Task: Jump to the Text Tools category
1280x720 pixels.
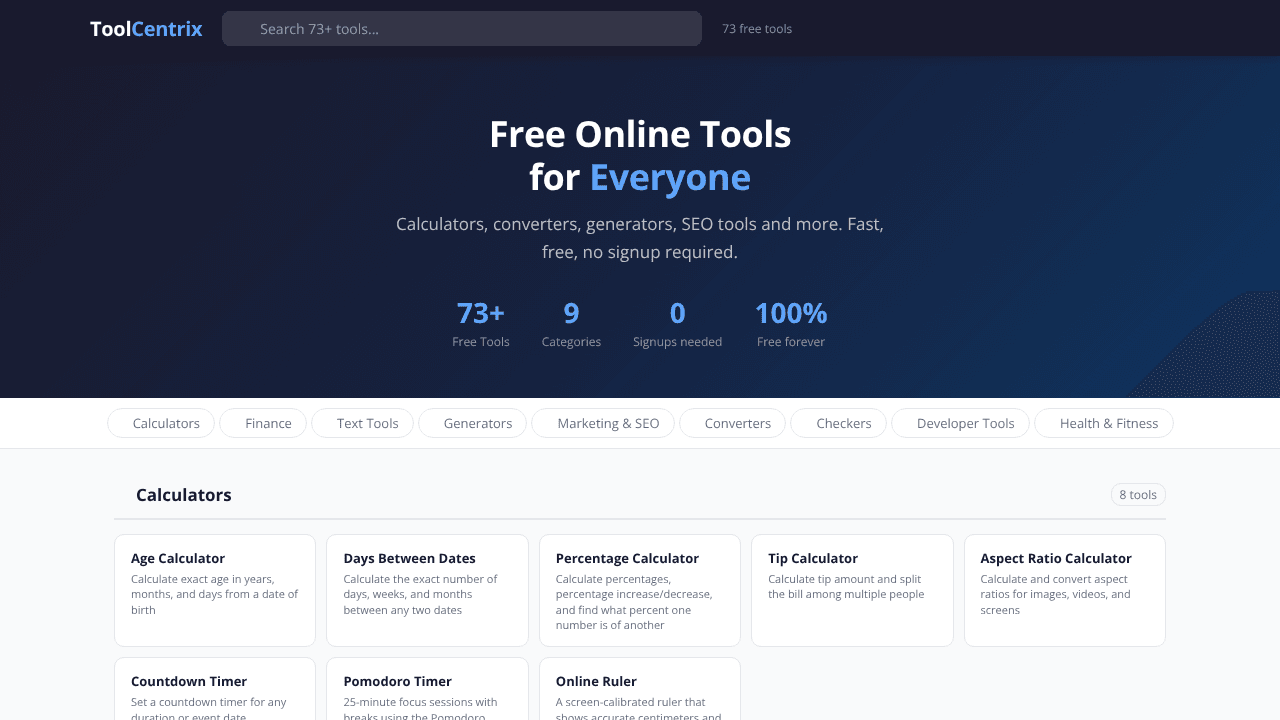Action: tap(362, 423)
